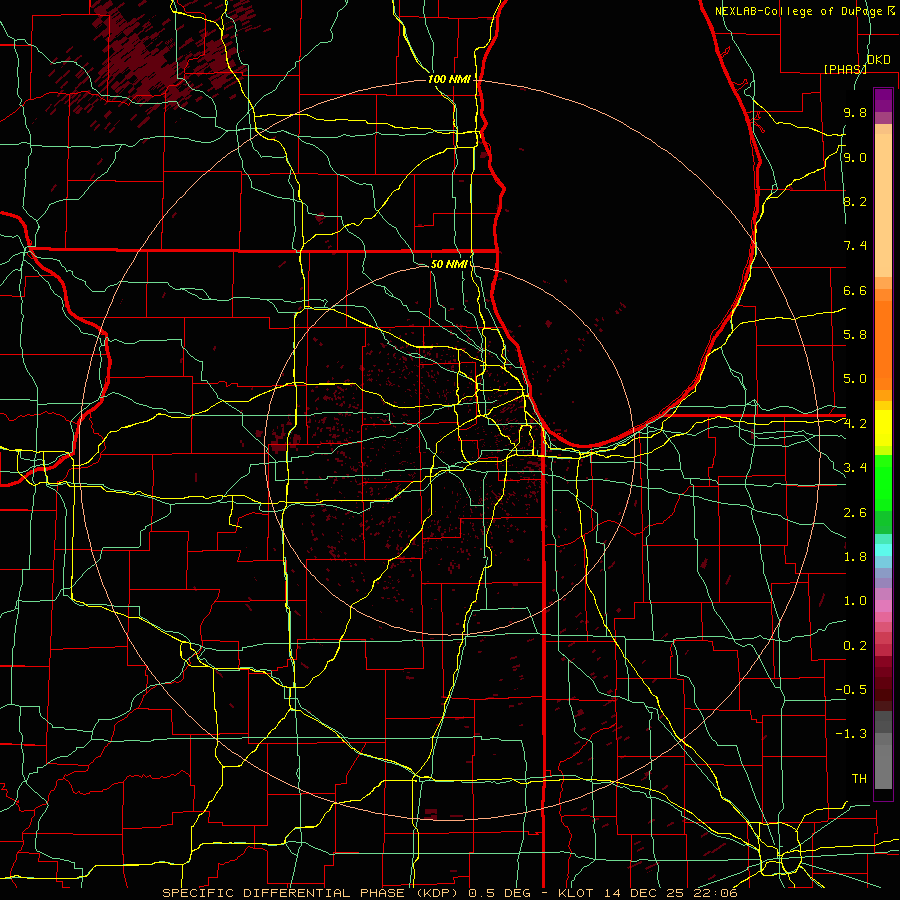Click the 9.8 scale value
This screenshot has width=900, height=900.
pyautogui.click(x=855, y=112)
